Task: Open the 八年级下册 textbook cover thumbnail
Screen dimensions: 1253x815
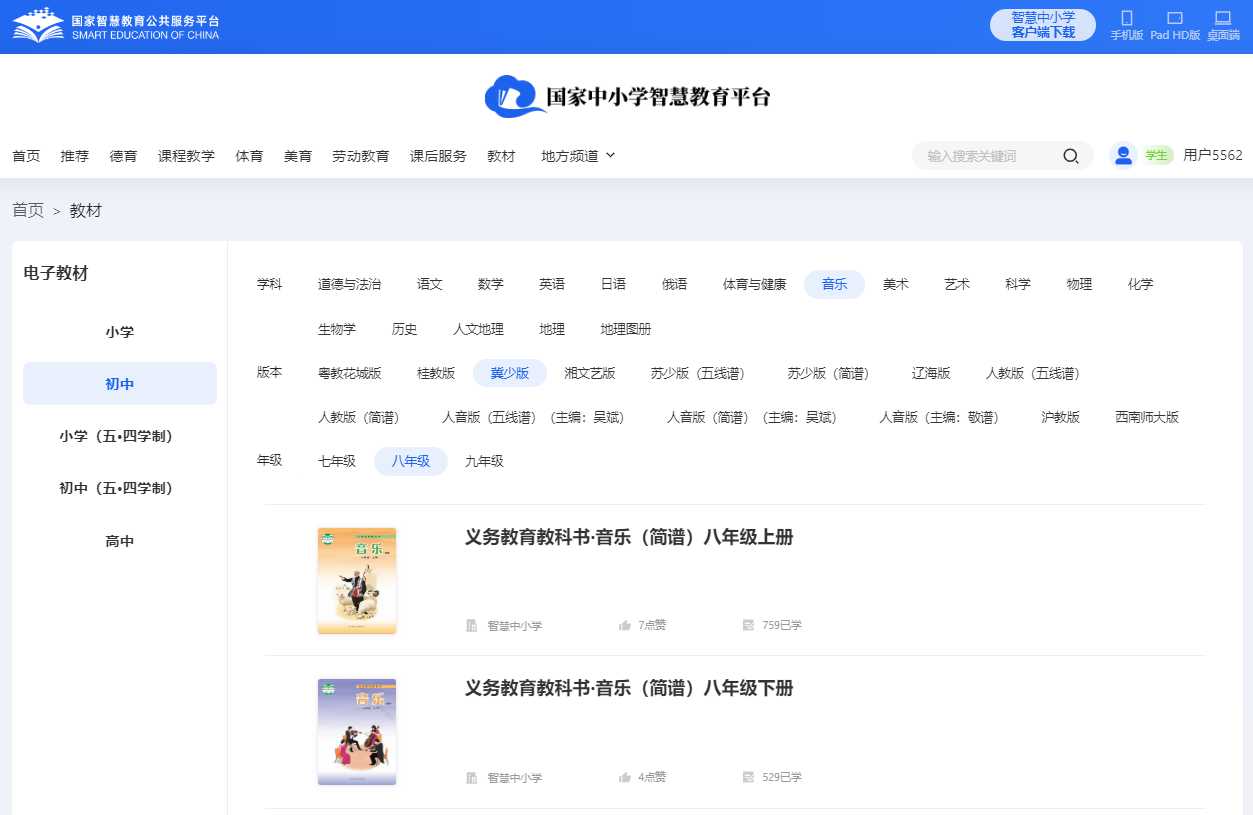Action: click(357, 732)
